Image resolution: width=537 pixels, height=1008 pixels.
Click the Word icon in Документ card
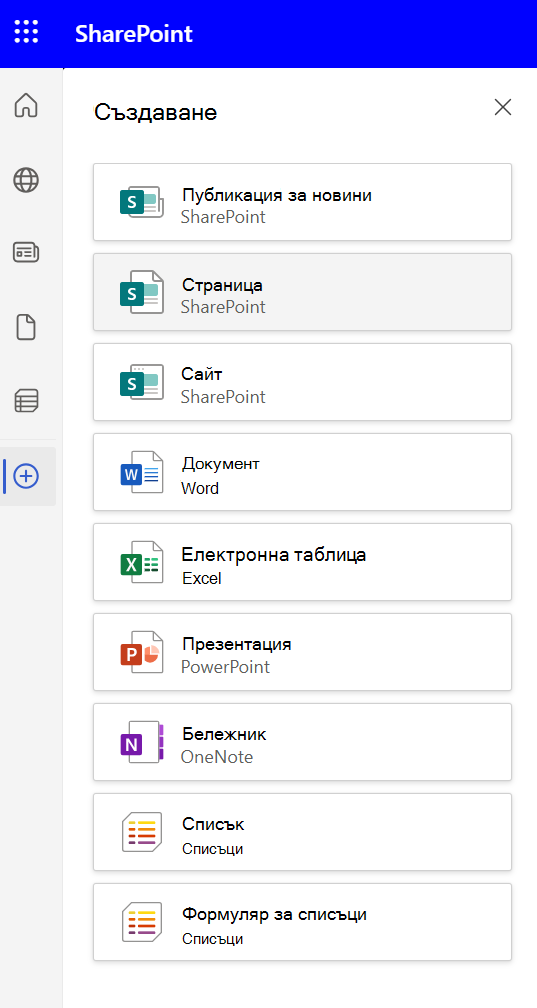click(141, 472)
